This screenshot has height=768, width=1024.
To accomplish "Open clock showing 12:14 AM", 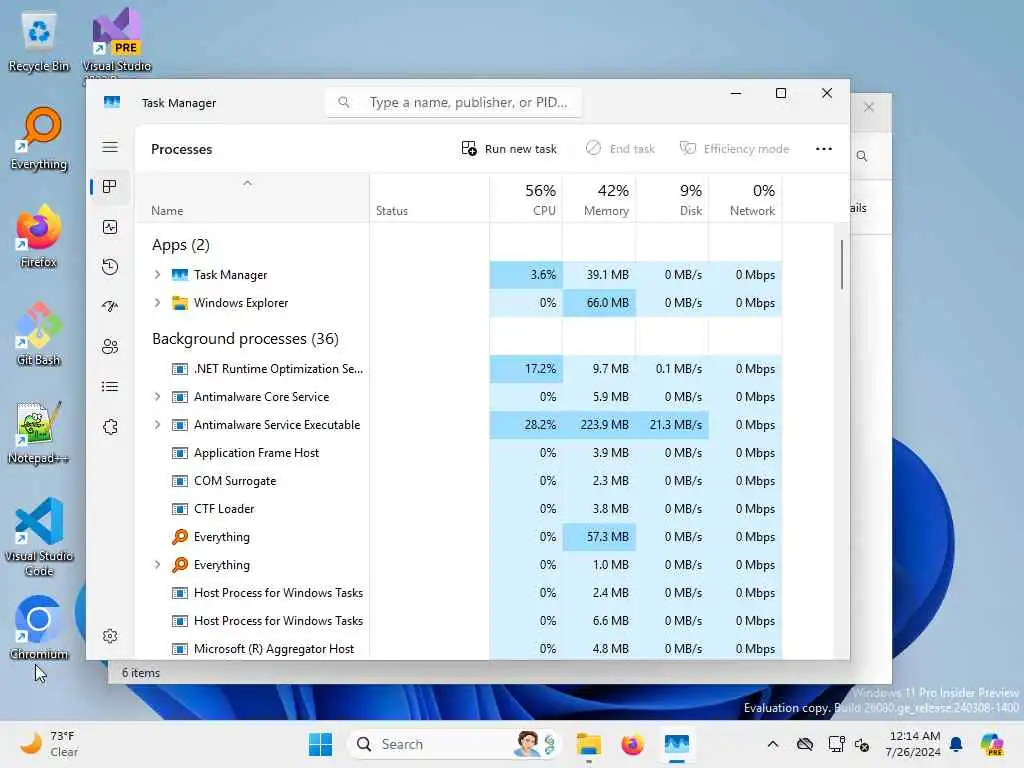I will (913, 744).
